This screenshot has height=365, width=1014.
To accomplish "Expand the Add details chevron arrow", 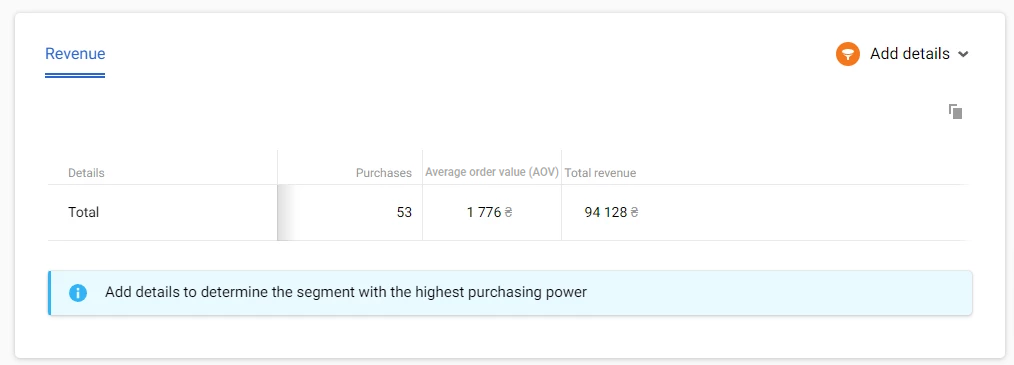I will tap(963, 54).
